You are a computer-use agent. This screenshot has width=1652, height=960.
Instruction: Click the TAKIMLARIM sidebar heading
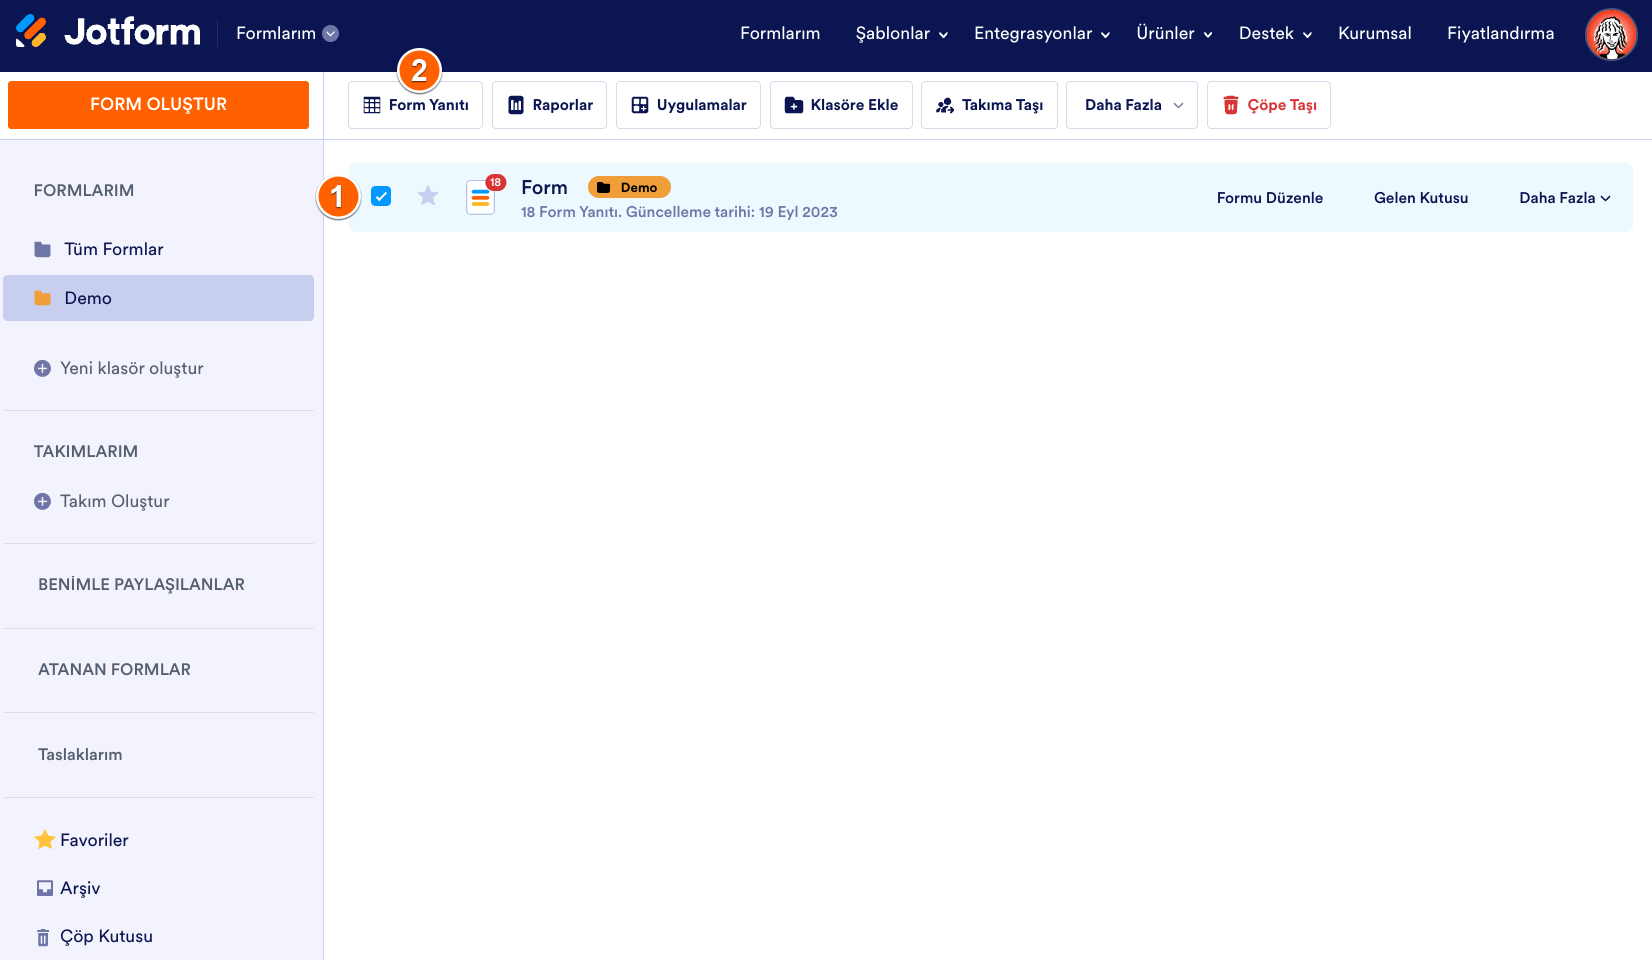86,452
